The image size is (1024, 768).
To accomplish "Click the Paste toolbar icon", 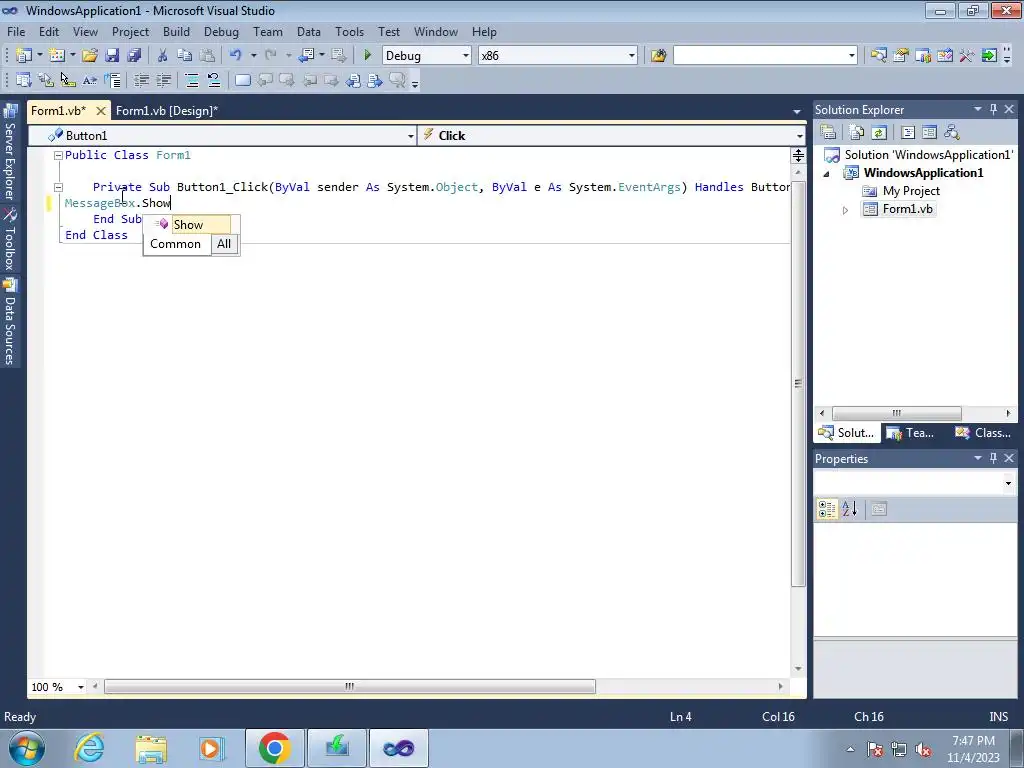I will [x=207, y=56].
